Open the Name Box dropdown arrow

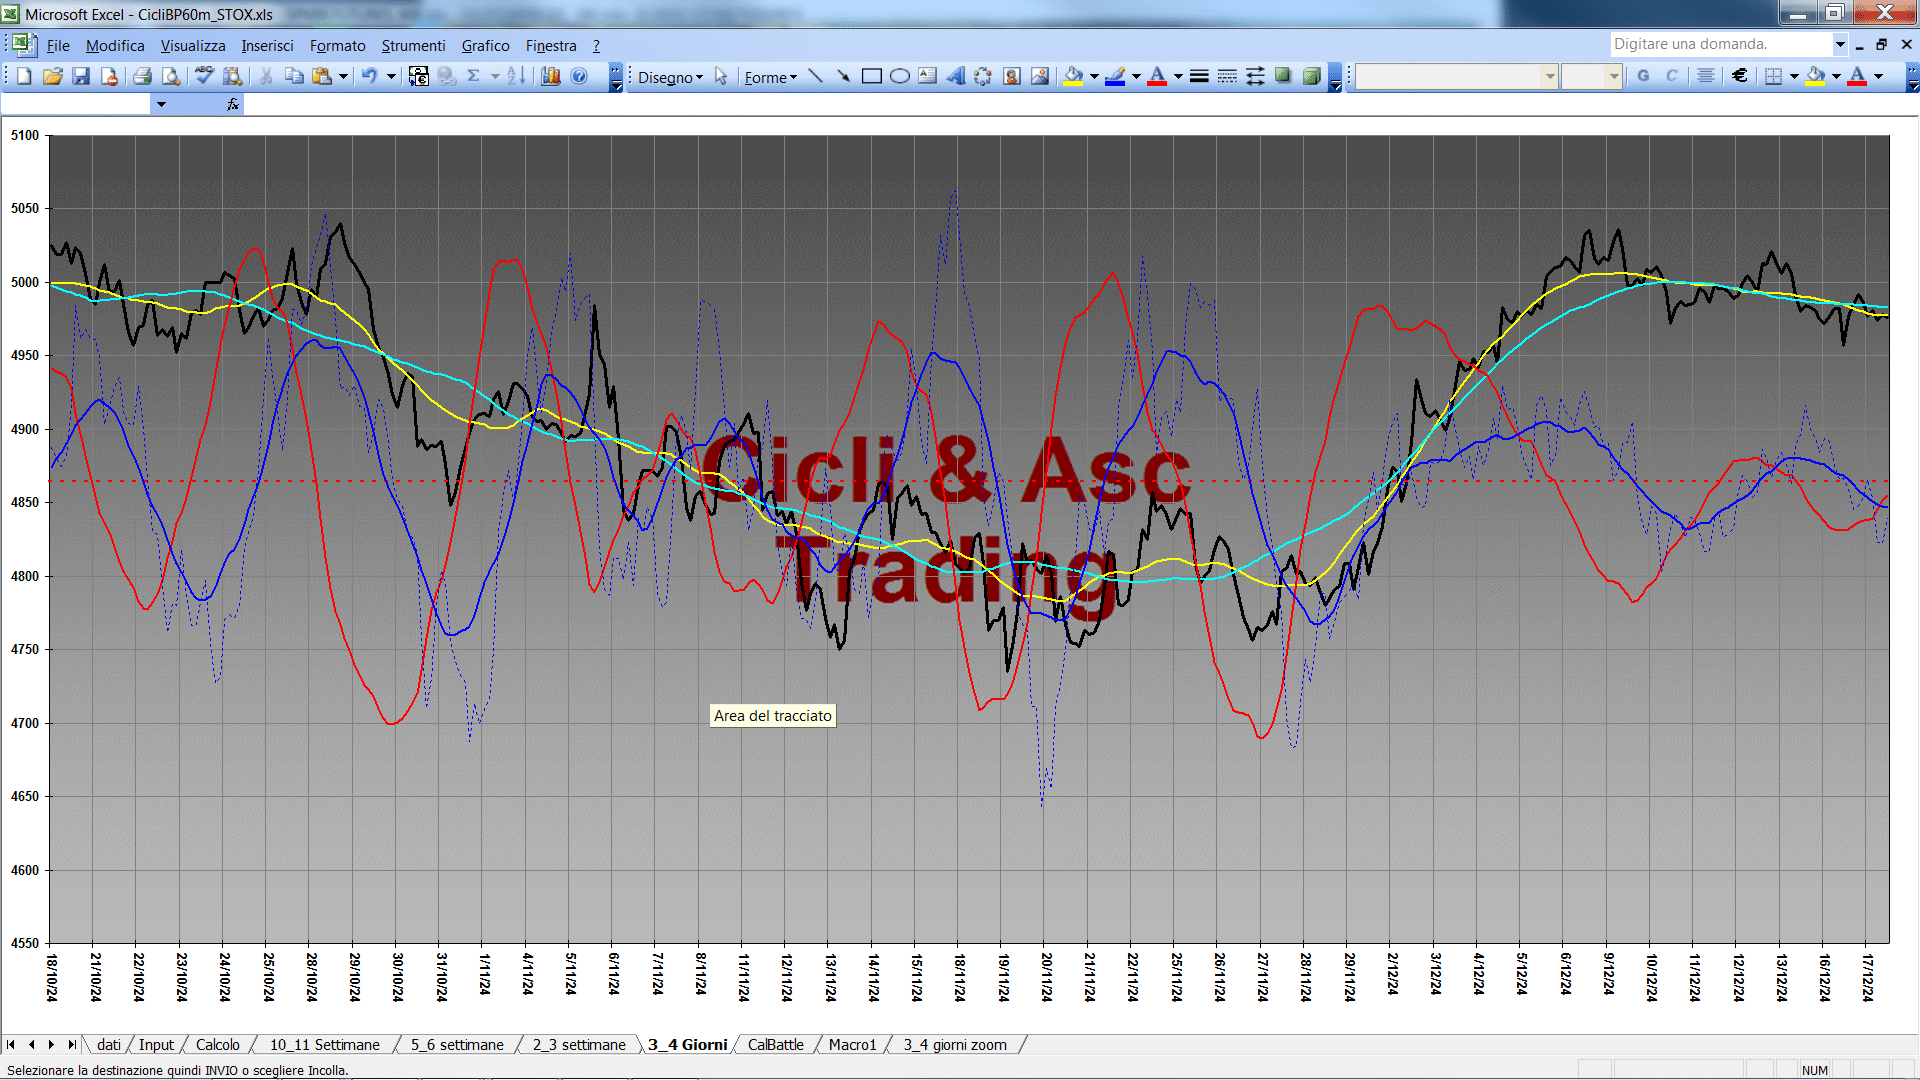click(161, 104)
